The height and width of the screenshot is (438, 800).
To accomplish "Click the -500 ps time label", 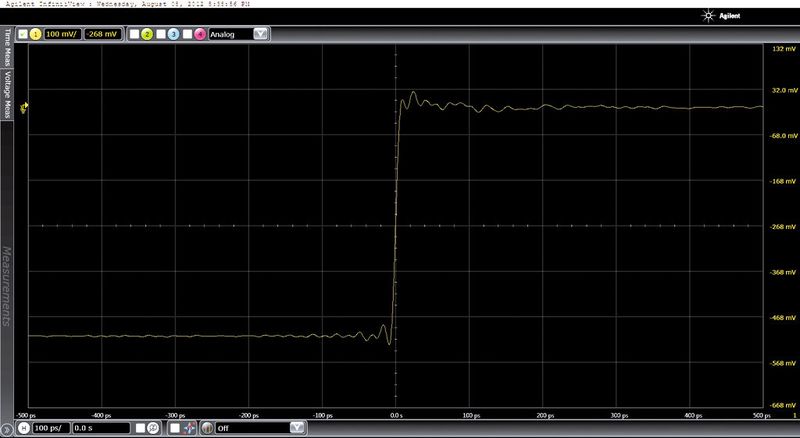I will pos(28,416).
